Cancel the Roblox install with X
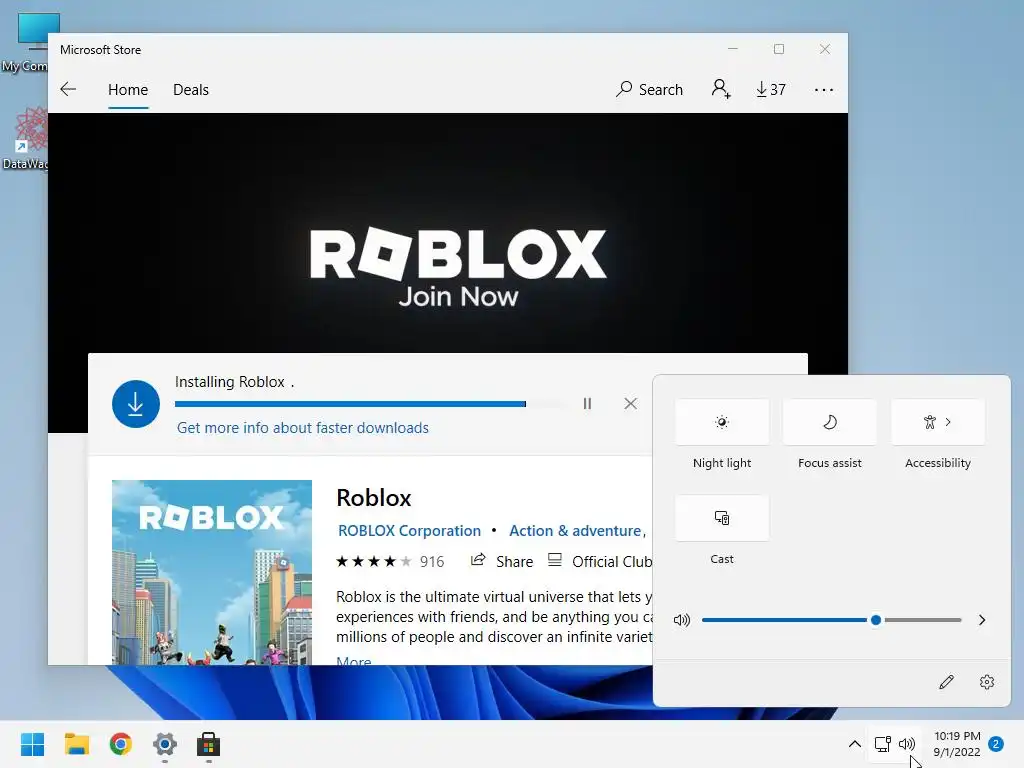This screenshot has width=1024, height=768. pyautogui.click(x=630, y=404)
